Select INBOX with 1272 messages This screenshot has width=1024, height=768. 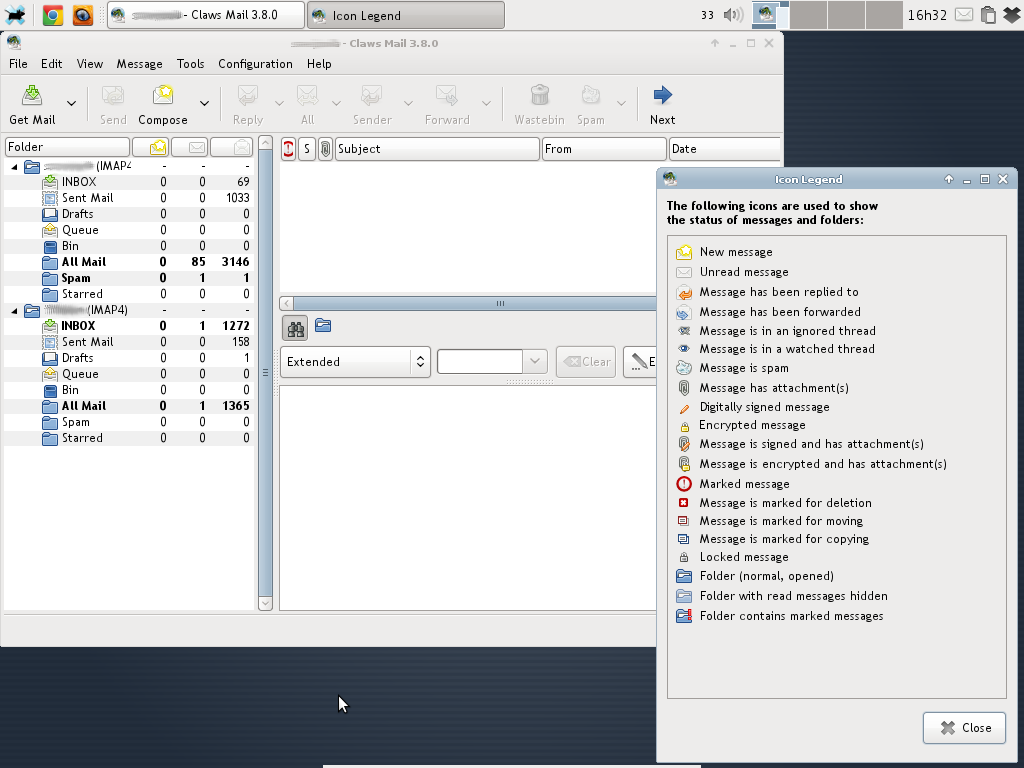click(x=129, y=326)
